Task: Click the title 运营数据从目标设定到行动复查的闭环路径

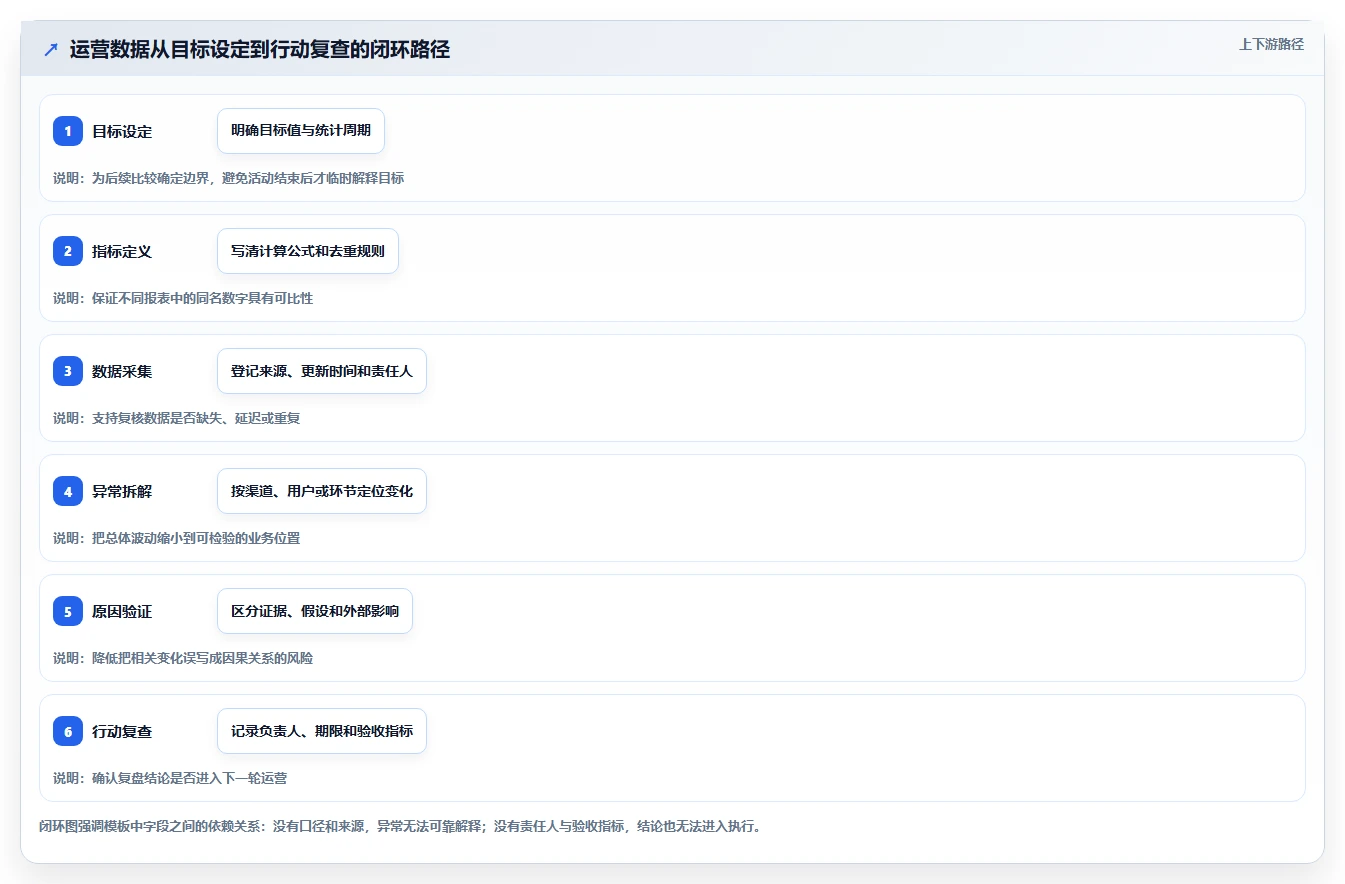Action: coord(260,50)
